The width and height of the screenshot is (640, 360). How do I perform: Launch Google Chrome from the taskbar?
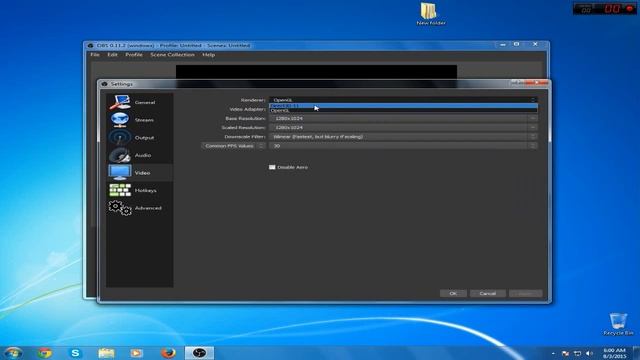point(44,353)
